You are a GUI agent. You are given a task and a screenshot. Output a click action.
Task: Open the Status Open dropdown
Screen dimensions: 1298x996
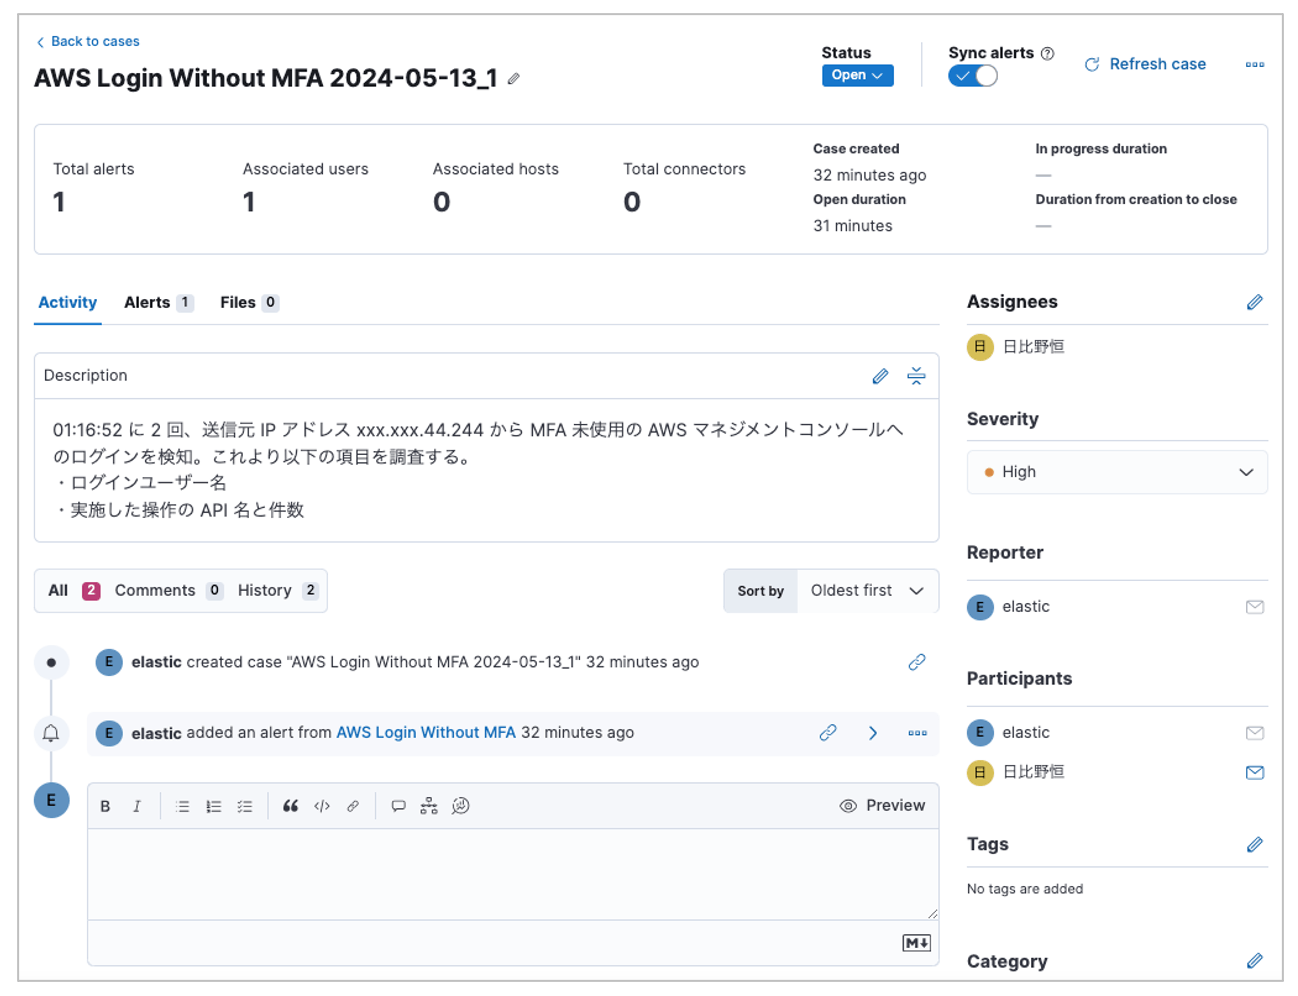(x=857, y=75)
